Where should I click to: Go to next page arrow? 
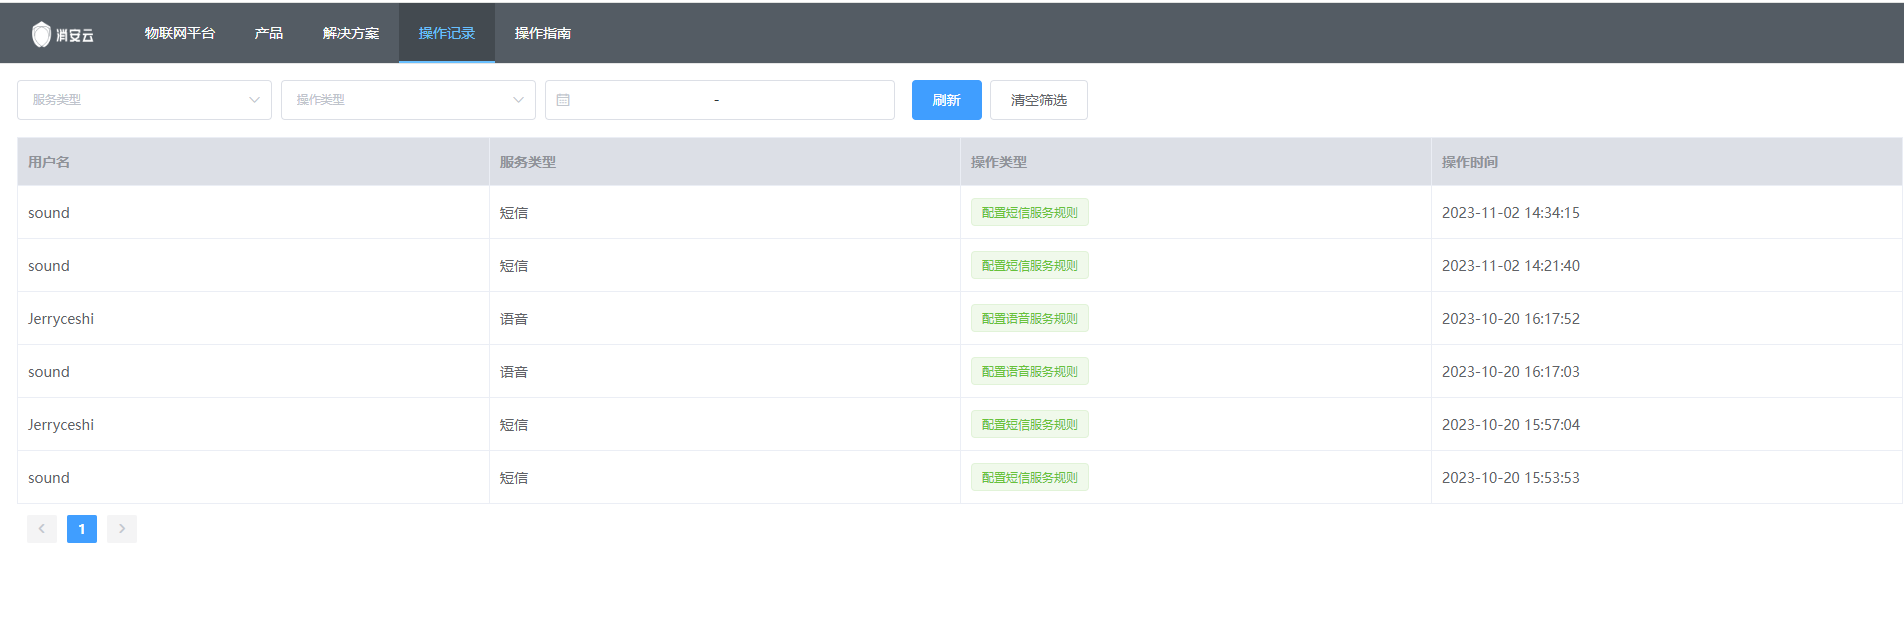click(x=122, y=529)
